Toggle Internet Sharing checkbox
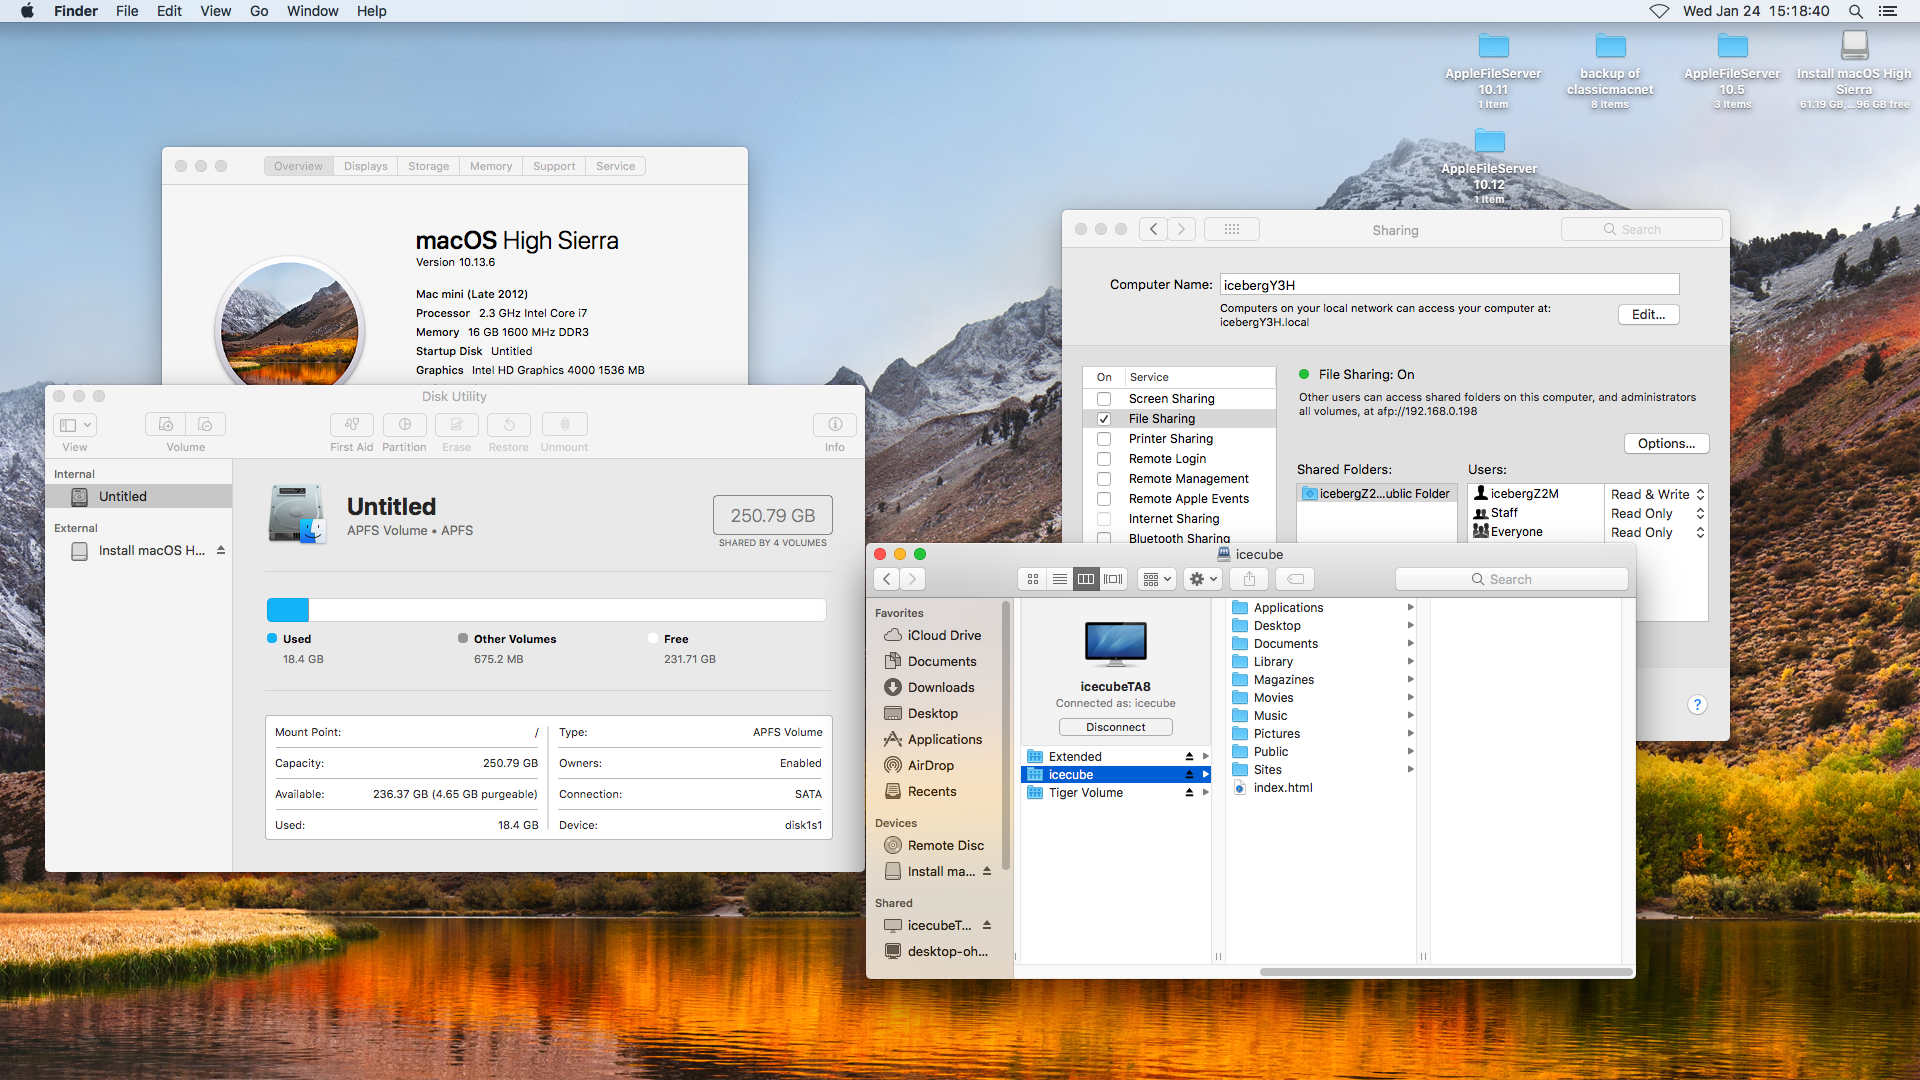Screen dimensions: 1920x1080 pos(1104,519)
